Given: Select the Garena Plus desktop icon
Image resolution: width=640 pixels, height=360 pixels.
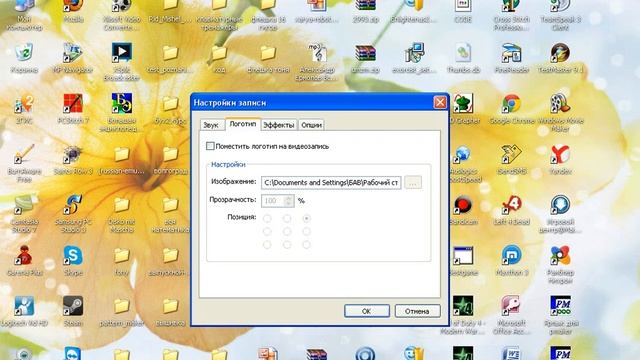Looking at the screenshot, I should coord(24,261).
